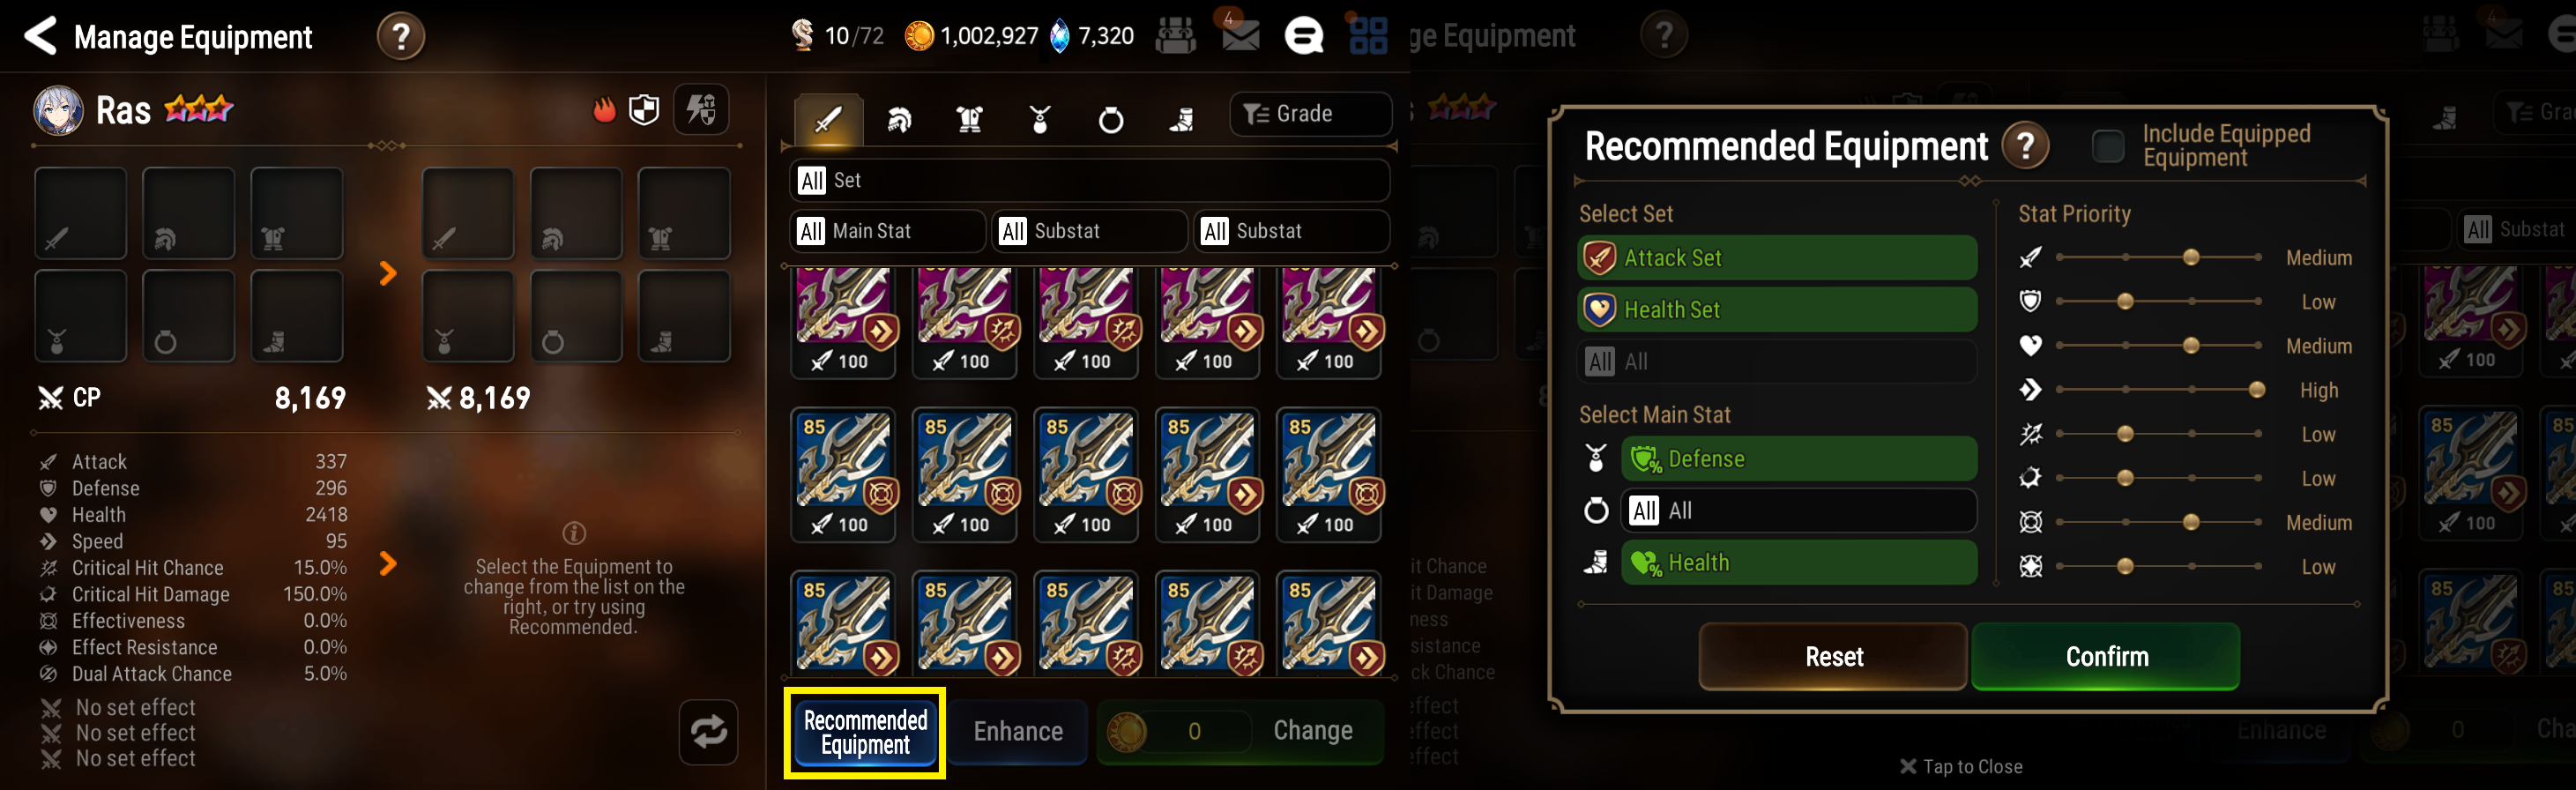Select the empty weapon equipment slot

tap(81, 213)
